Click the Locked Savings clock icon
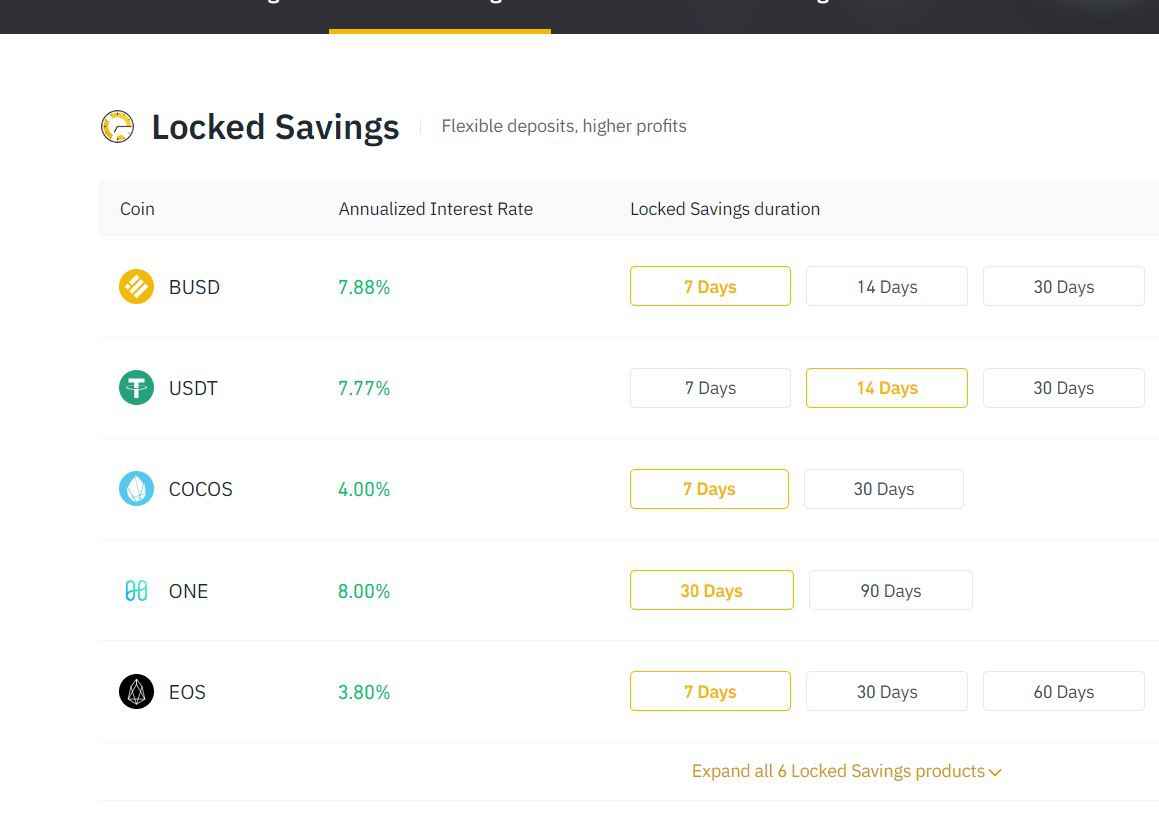The image size is (1159, 823). [118, 126]
